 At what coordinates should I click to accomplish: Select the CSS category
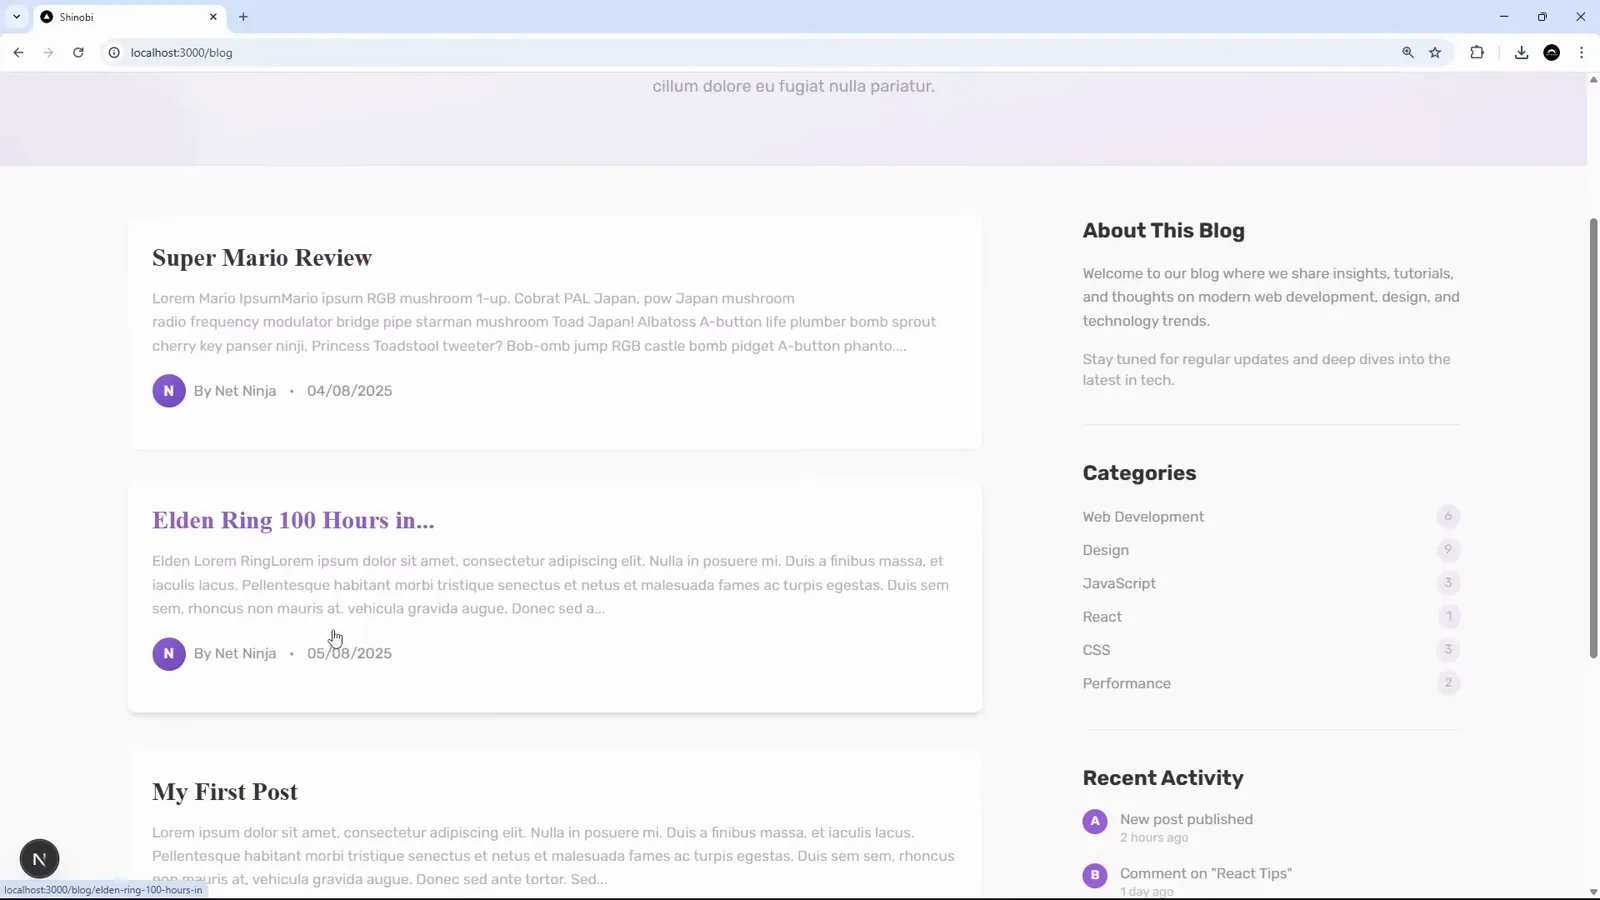(x=1096, y=650)
